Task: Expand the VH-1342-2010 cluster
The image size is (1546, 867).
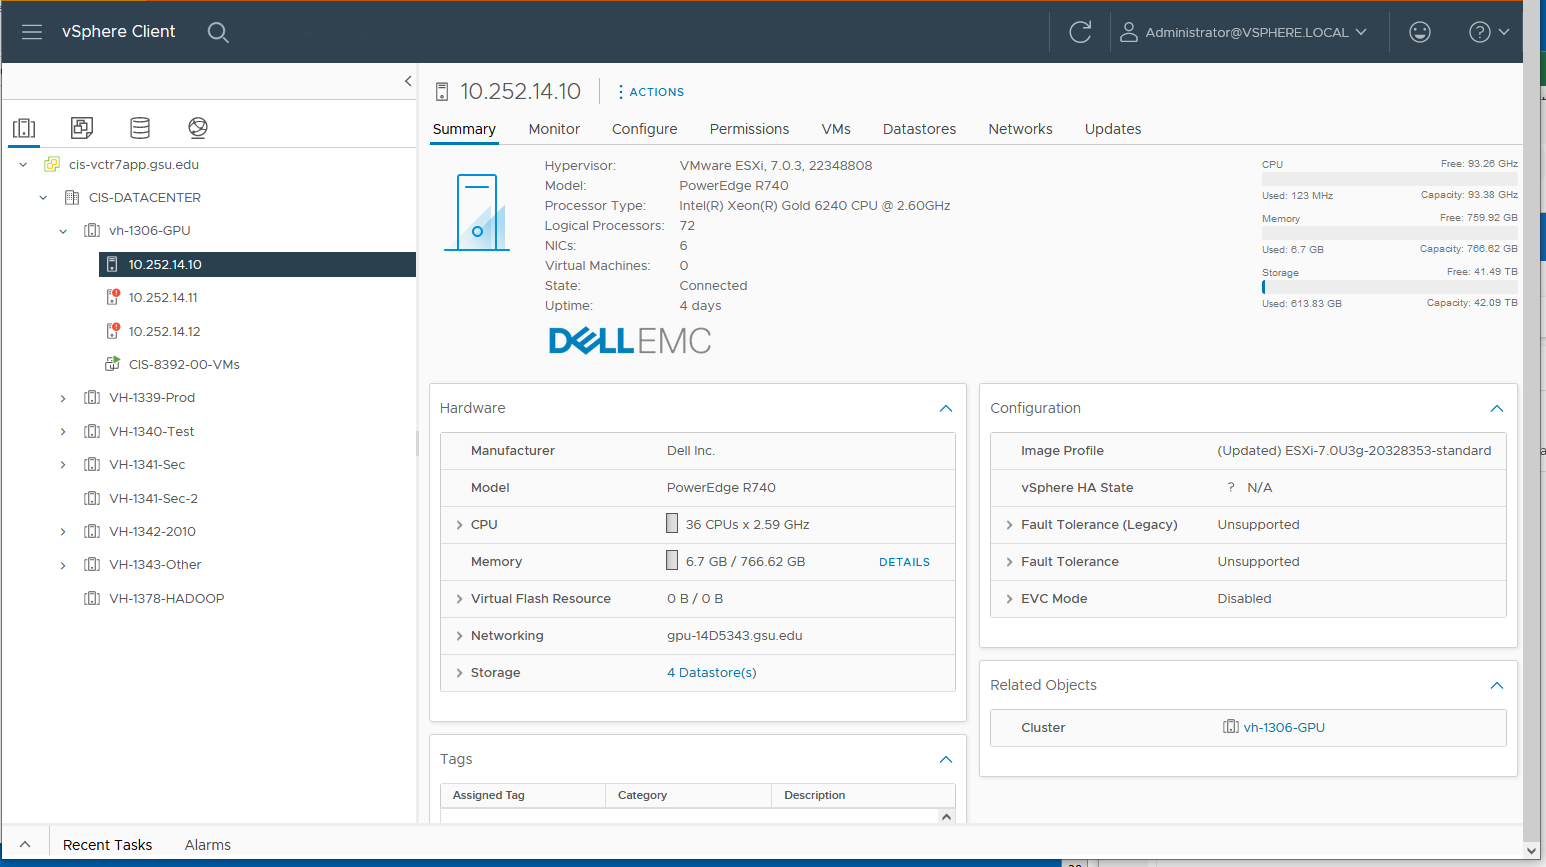Action: pyautogui.click(x=63, y=532)
